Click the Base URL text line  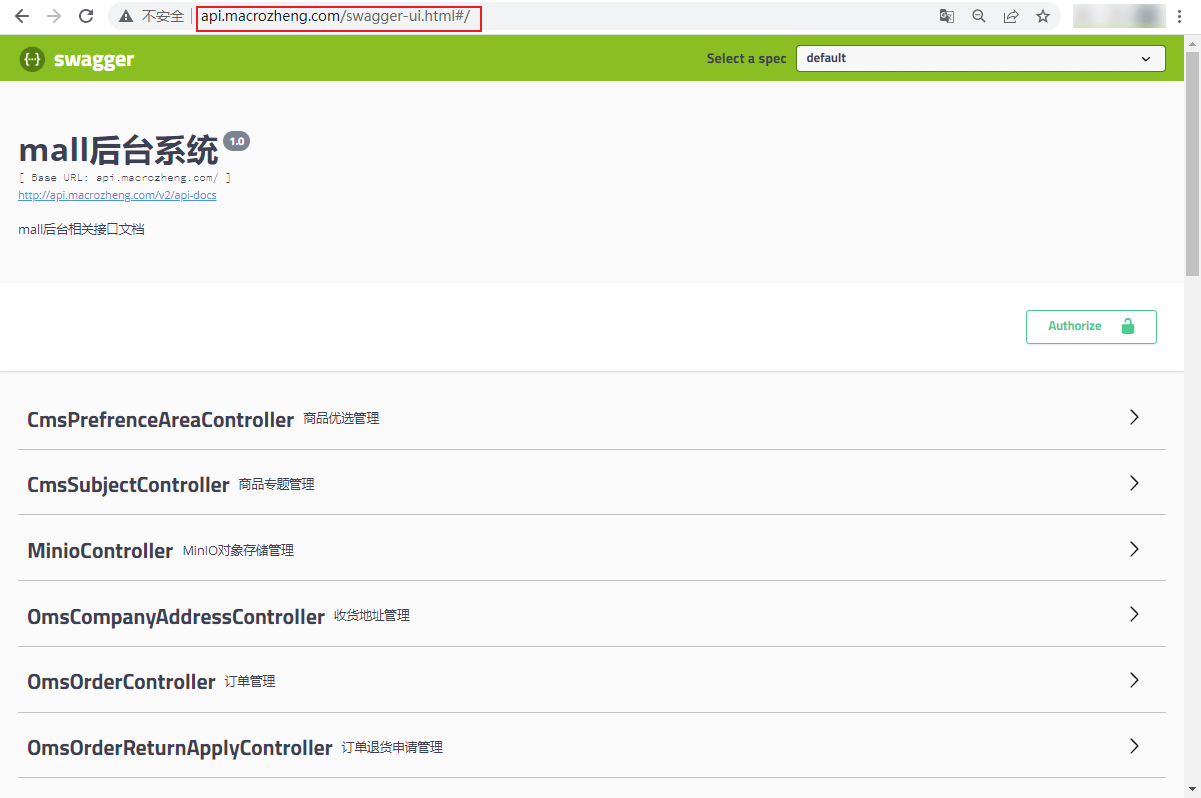coord(125,177)
